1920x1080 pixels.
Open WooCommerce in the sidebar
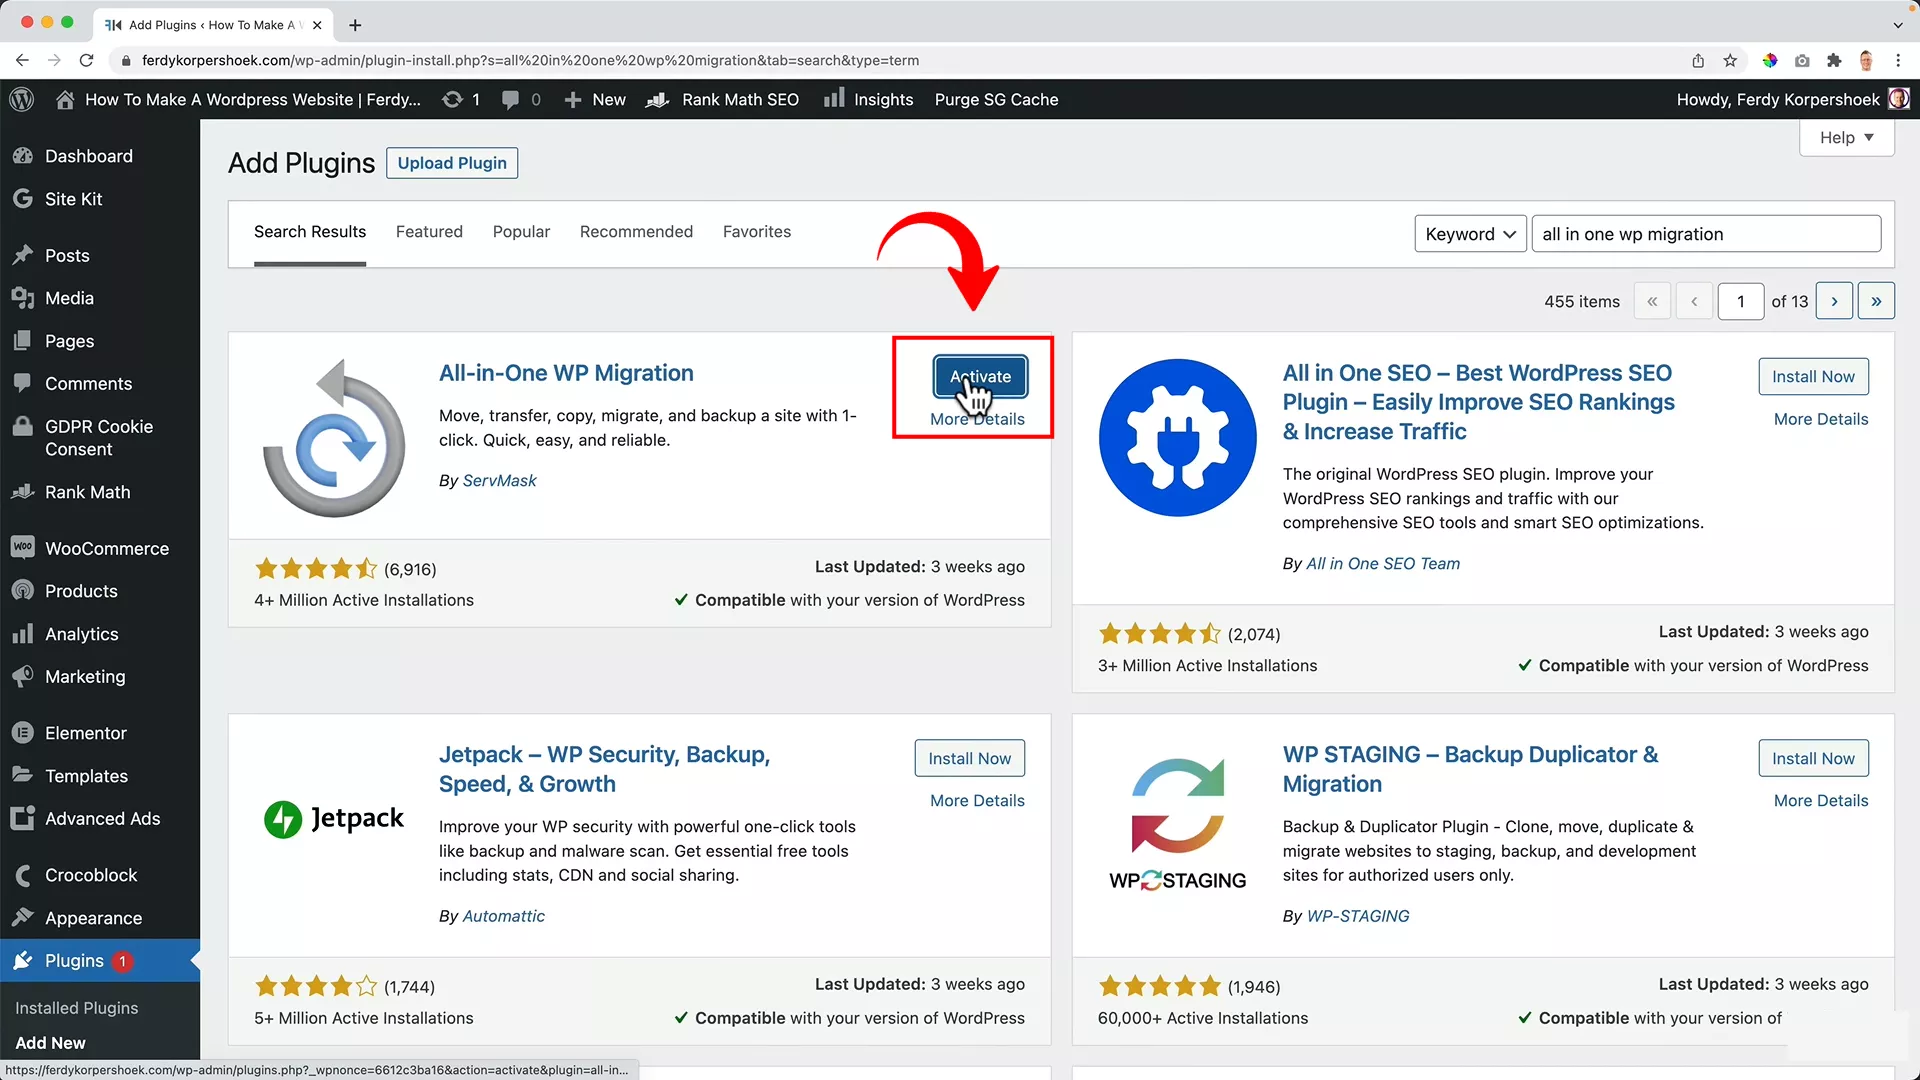[x=106, y=549]
